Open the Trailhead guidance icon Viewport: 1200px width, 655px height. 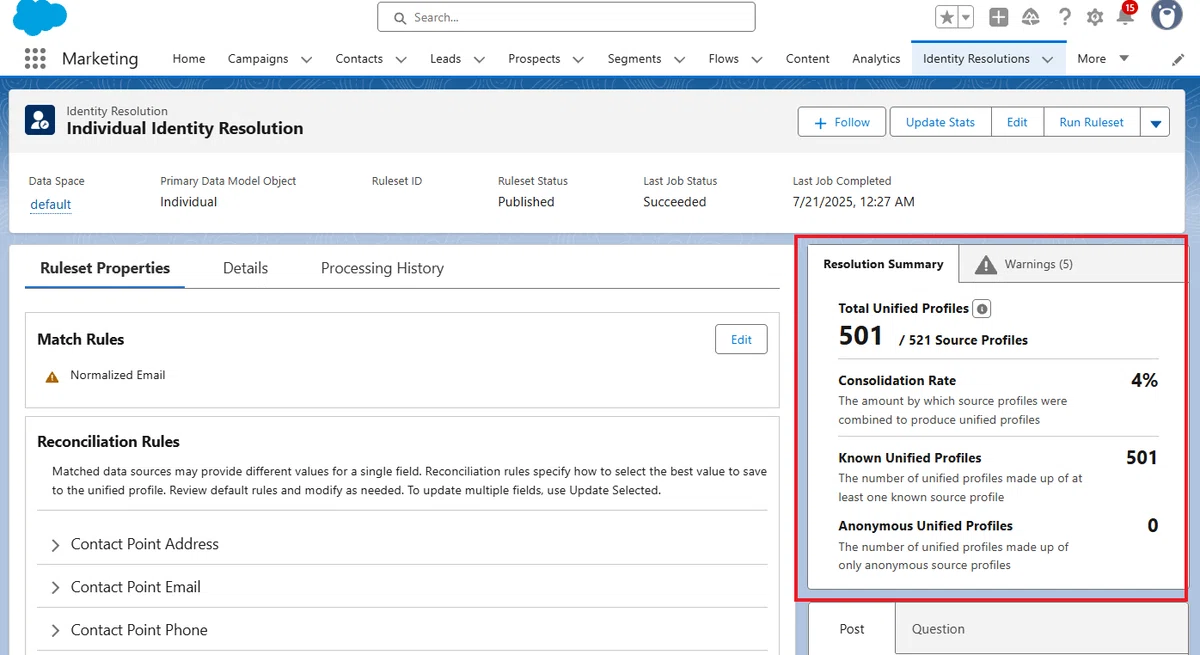tap(1031, 17)
